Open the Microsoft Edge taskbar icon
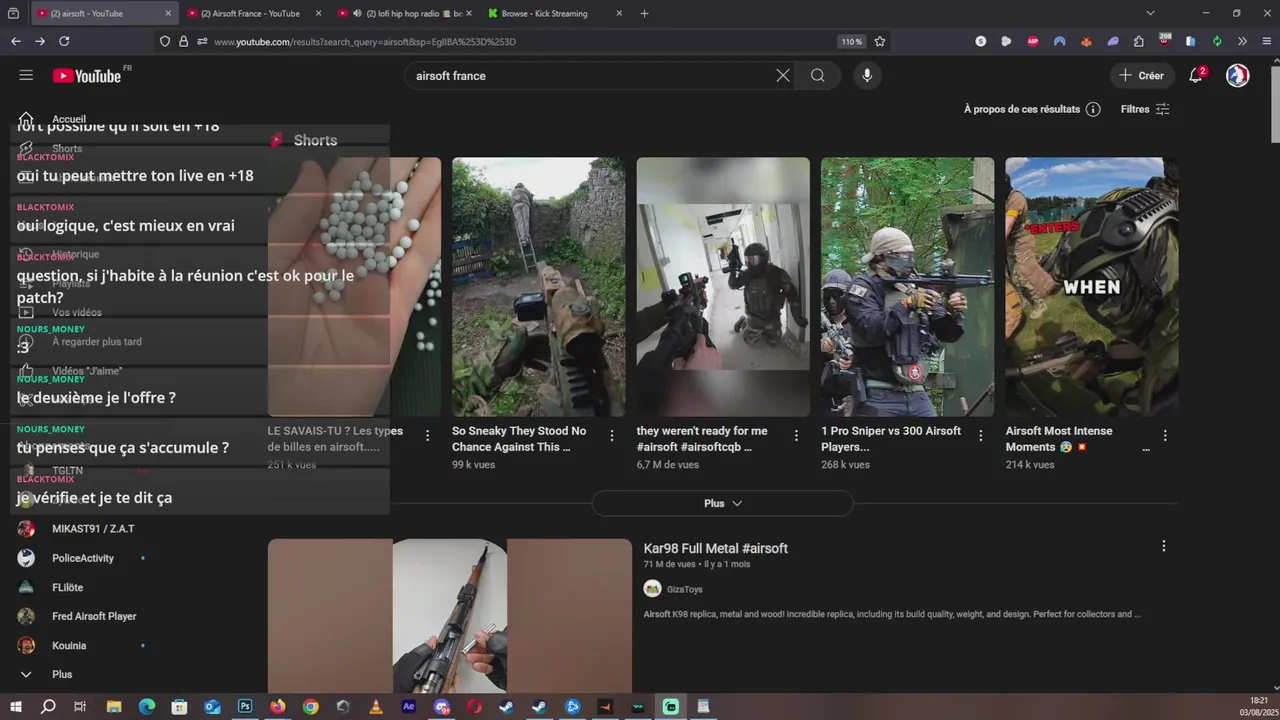1280x720 pixels. pyautogui.click(x=147, y=706)
